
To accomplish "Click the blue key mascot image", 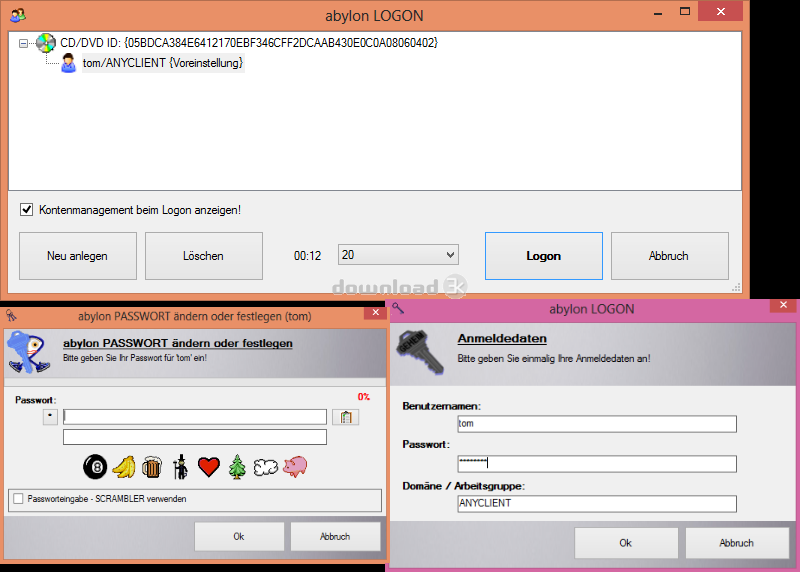I will (29, 353).
